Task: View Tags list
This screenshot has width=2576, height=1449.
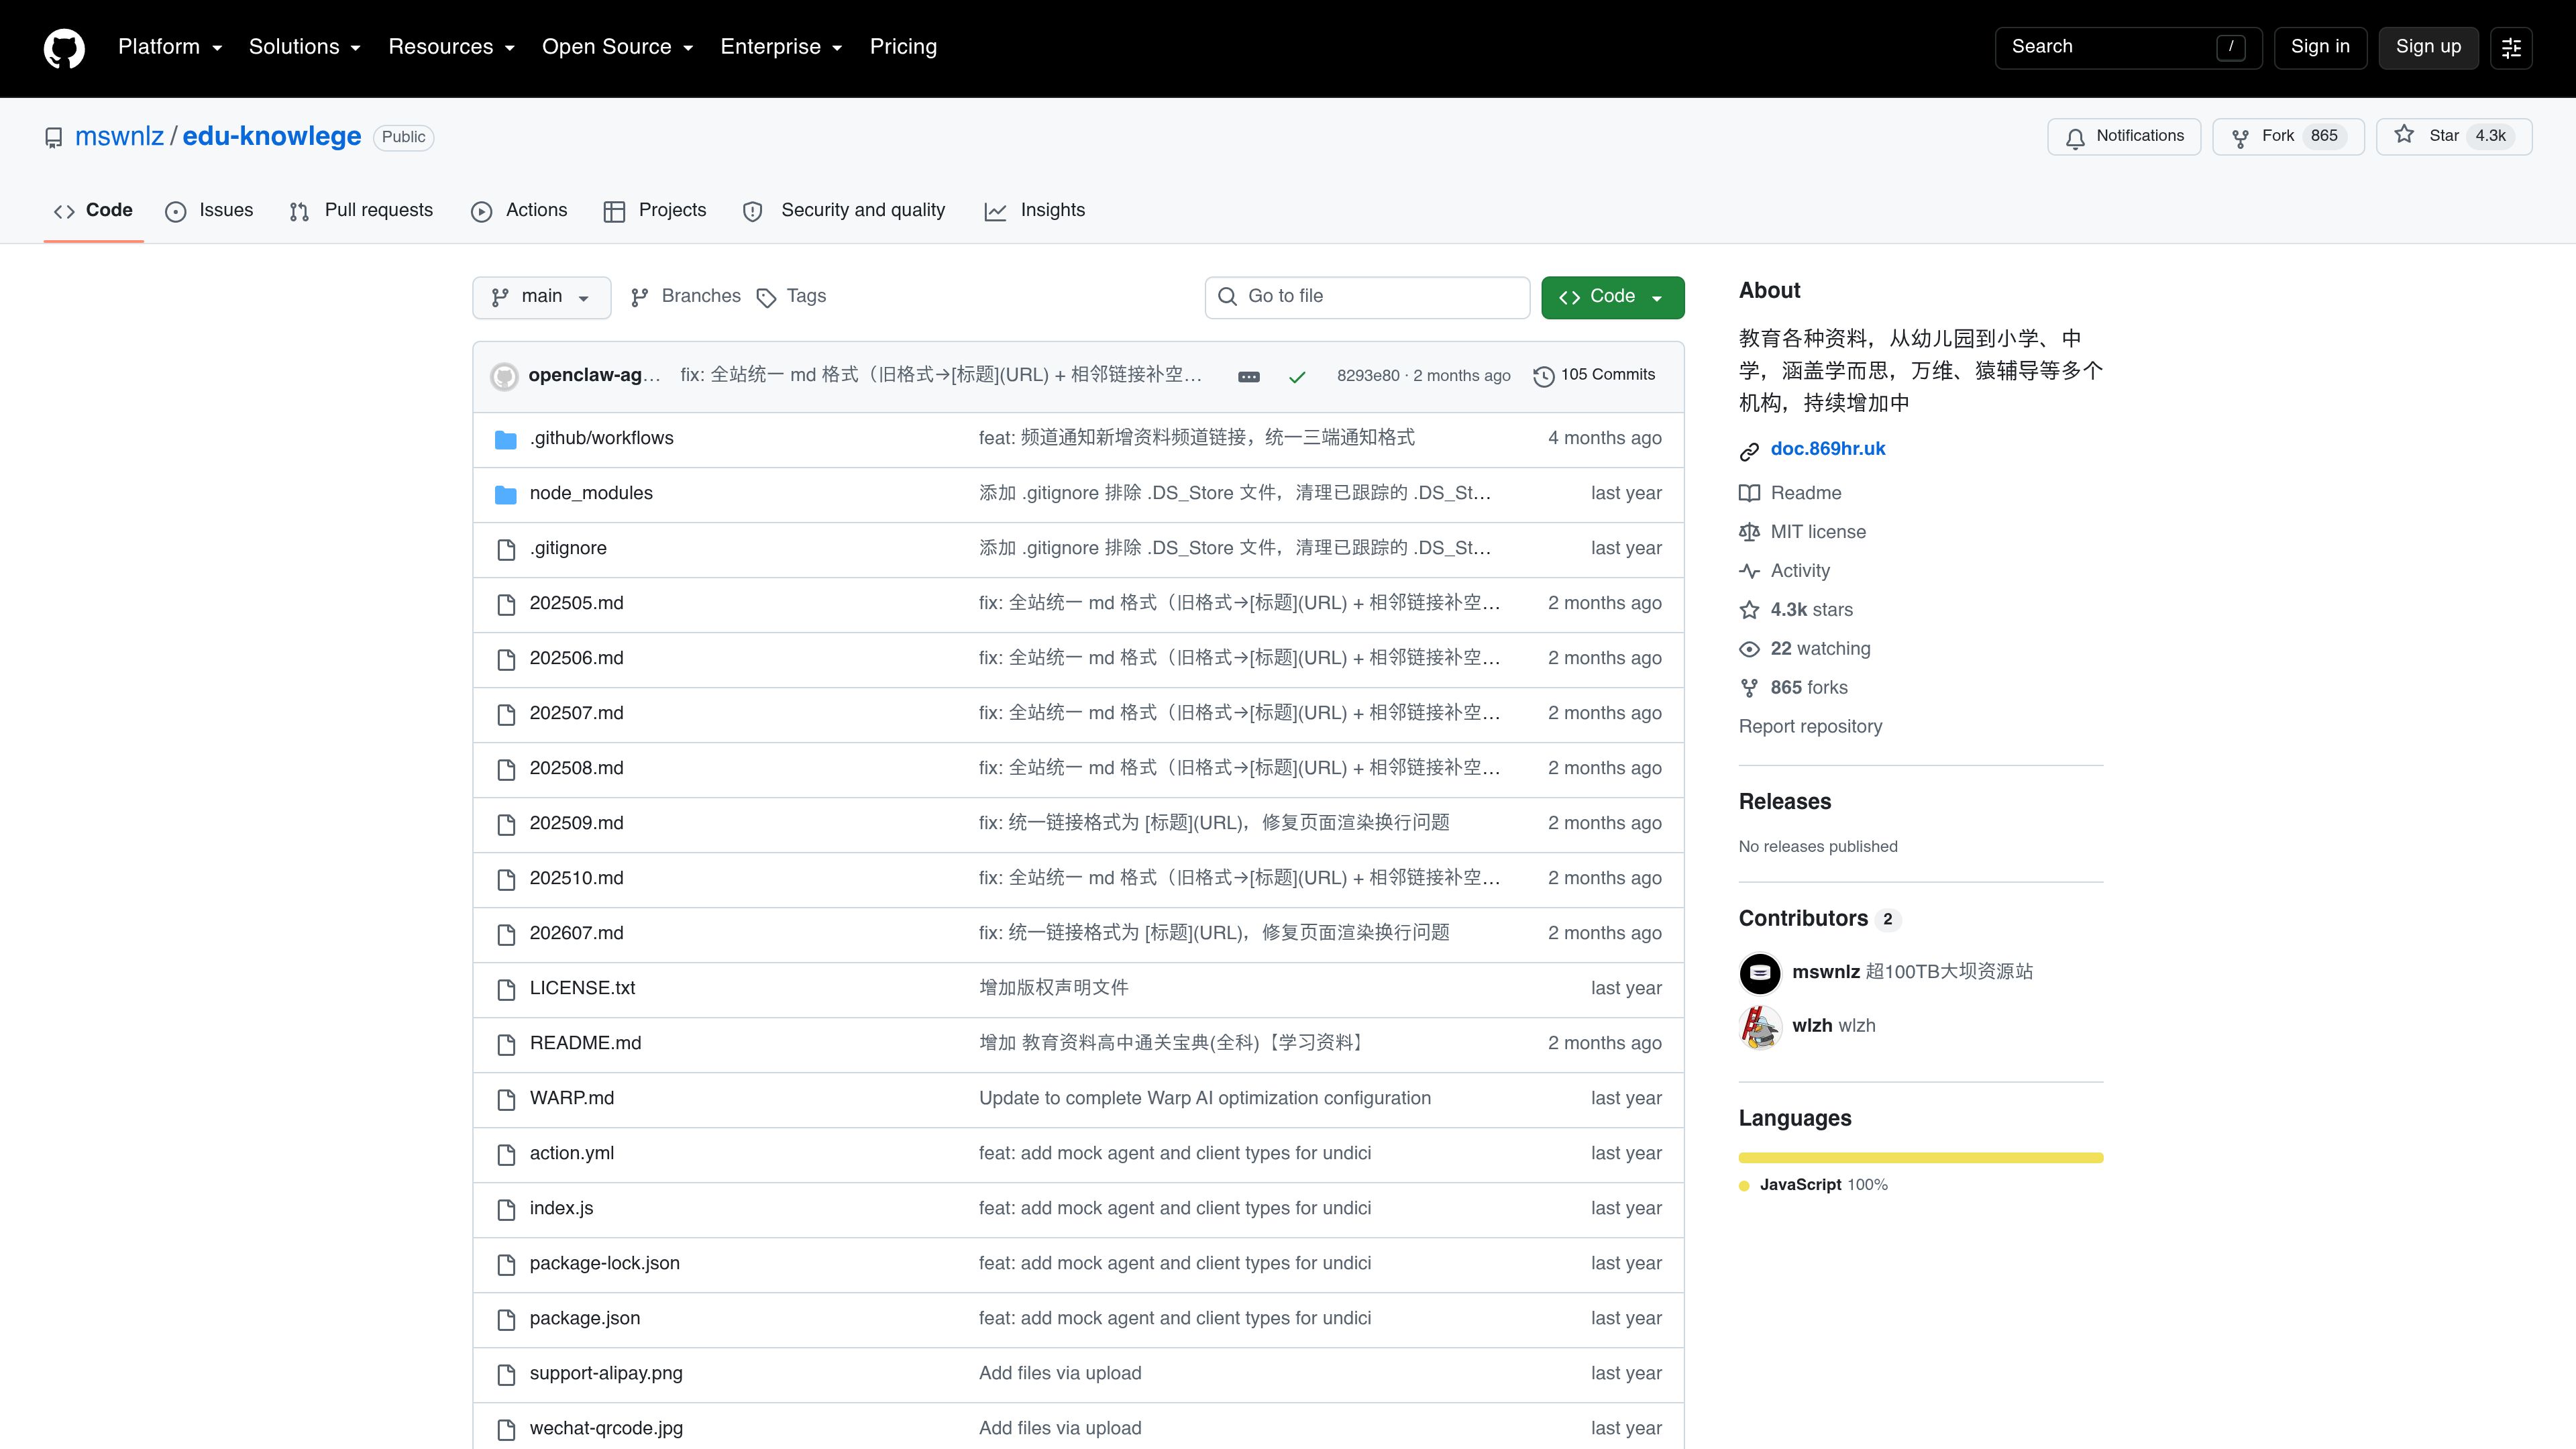Action: [792, 297]
